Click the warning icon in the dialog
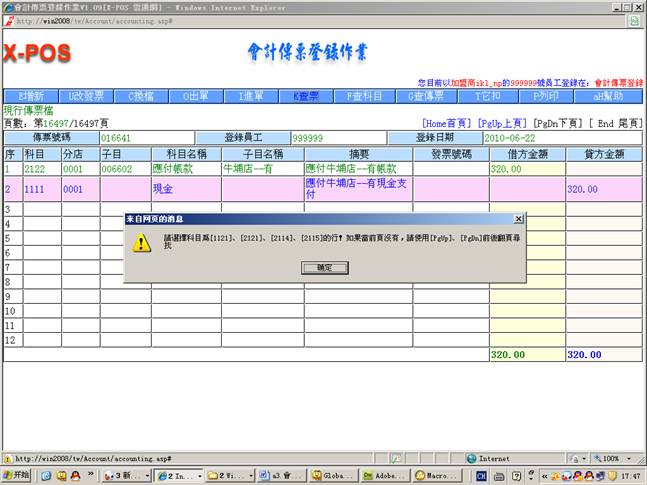 144,243
